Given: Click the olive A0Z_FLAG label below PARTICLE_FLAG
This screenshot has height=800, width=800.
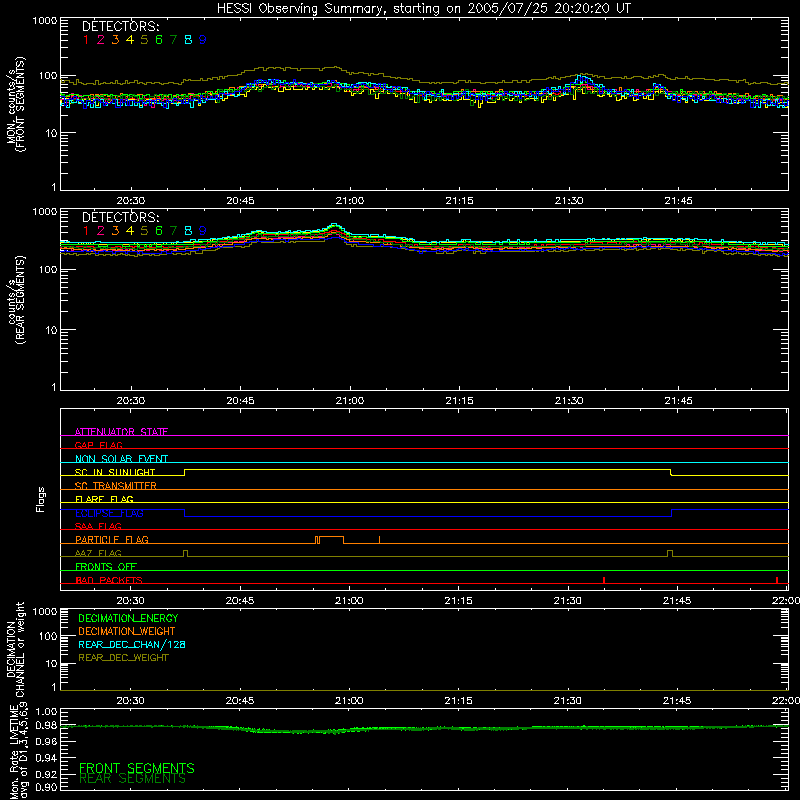Looking at the screenshot, I should click(x=98, y=554).
